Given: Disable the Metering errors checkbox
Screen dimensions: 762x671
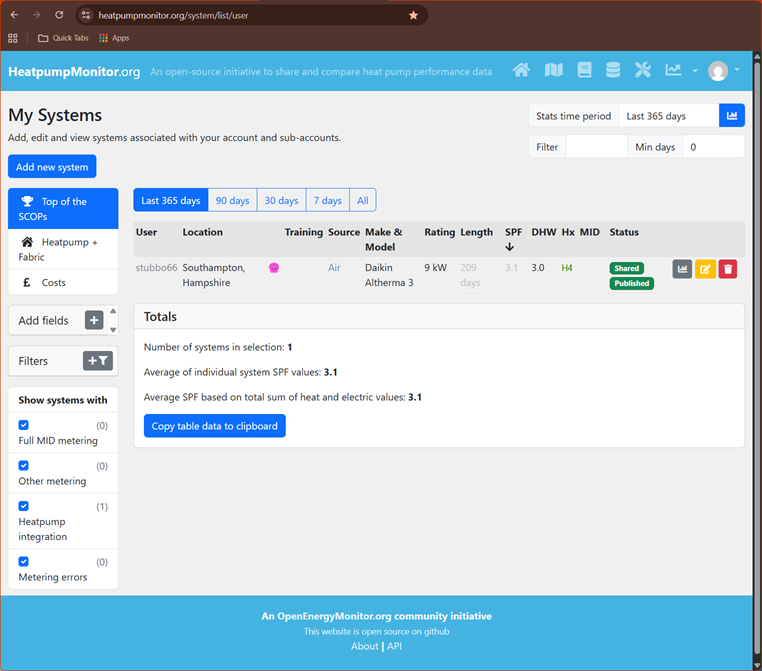Looking at the screenshot, I should [24, 562].
